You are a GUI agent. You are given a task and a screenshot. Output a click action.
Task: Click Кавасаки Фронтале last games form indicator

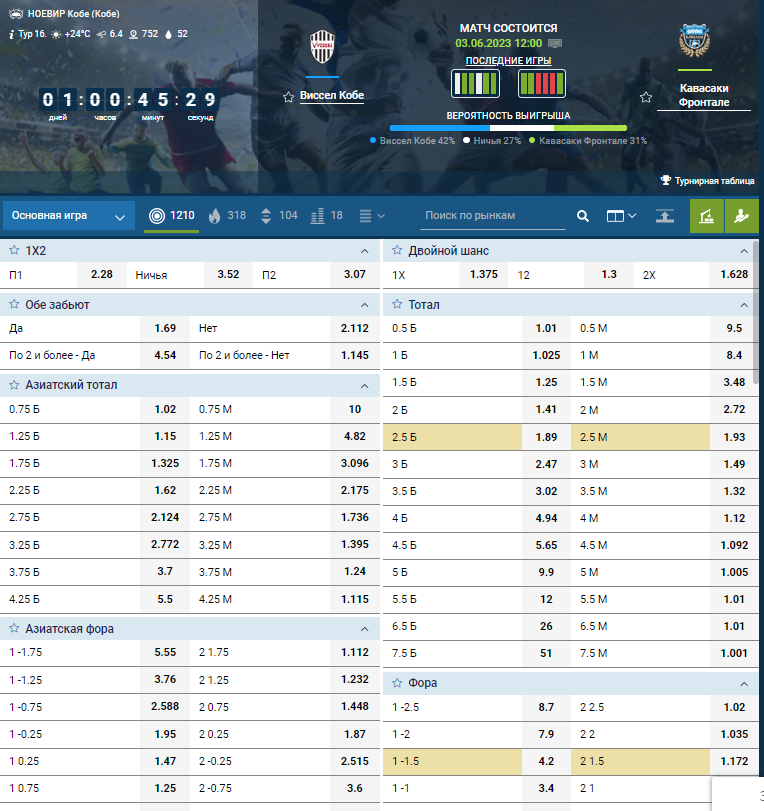[x=542, y=83]
